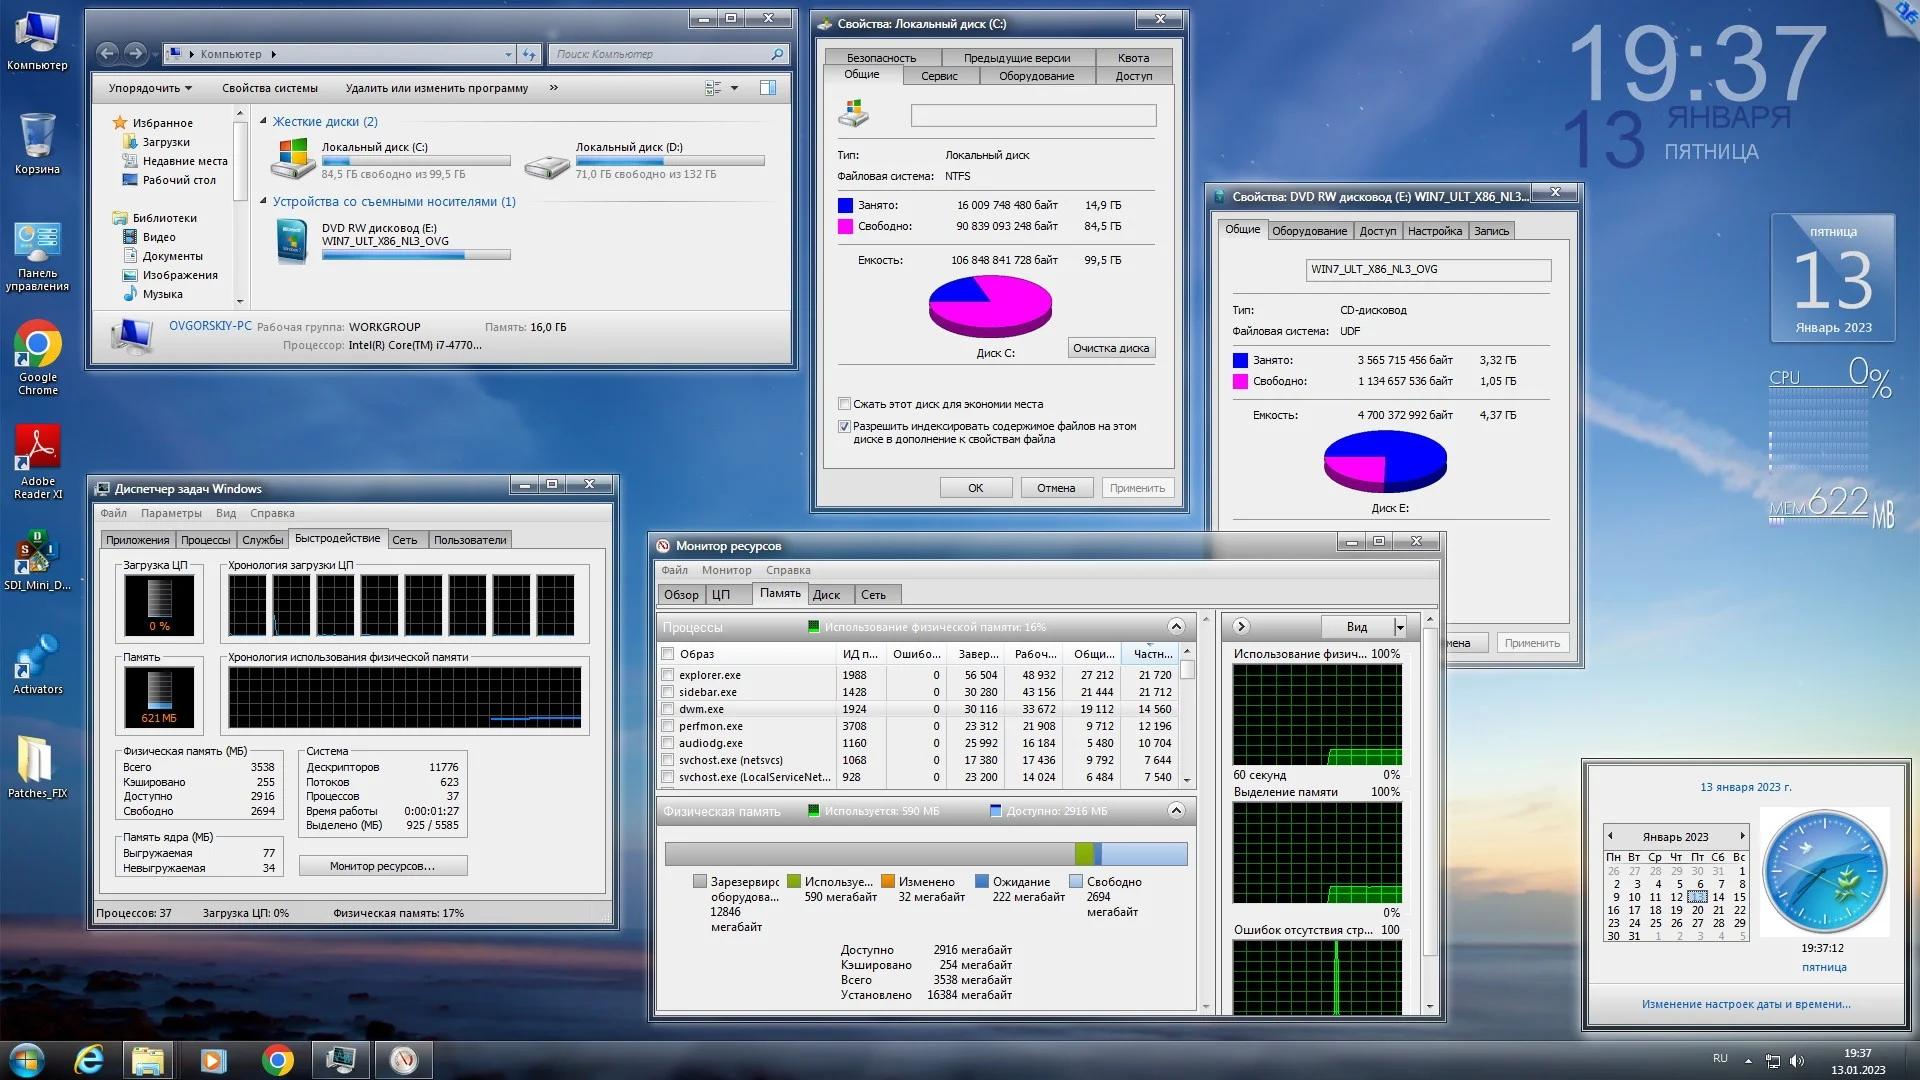Image resolution: width=1920 pixels, height=1080 pixels.
Task: Open the Диск tab in Resource Monitor
Action: pyautogui.click(x=826, y=595)
